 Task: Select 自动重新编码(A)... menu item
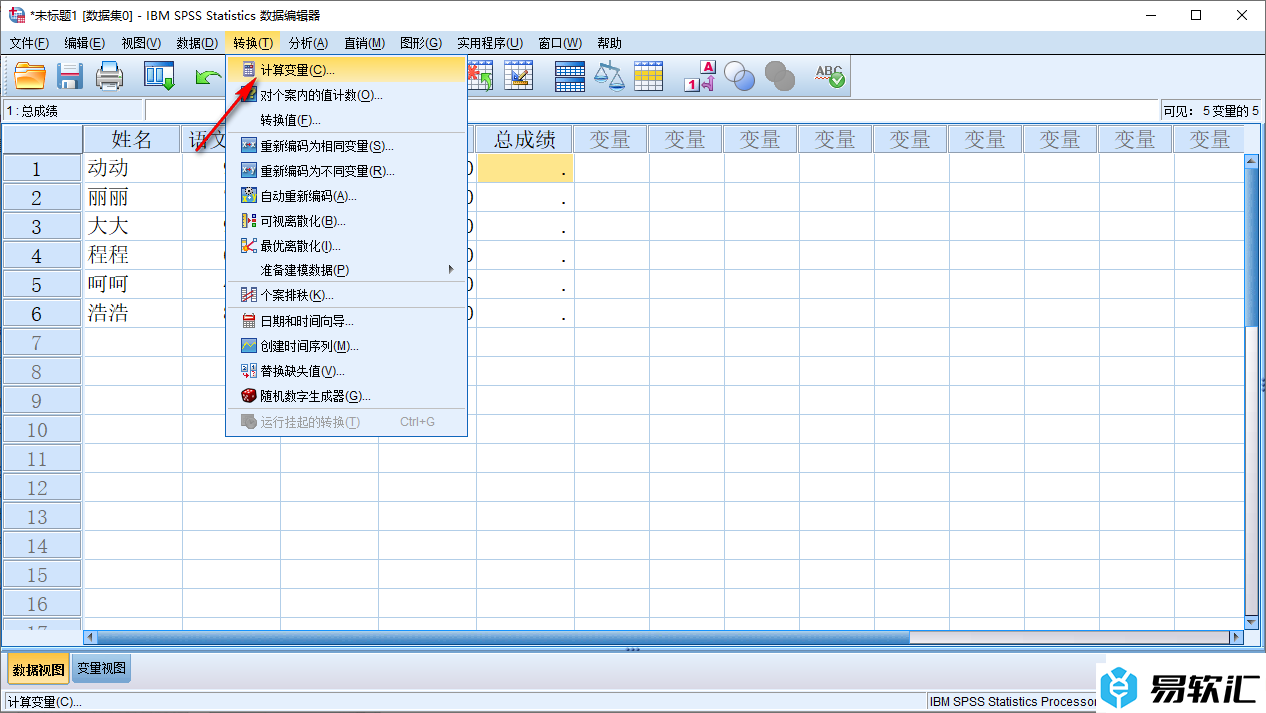point(346,196)
